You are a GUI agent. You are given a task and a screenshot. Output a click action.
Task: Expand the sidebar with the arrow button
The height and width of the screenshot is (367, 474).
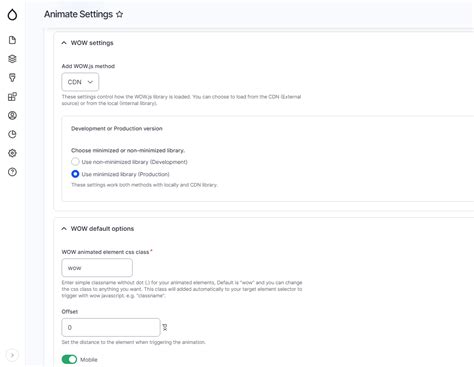pos(12,355)
